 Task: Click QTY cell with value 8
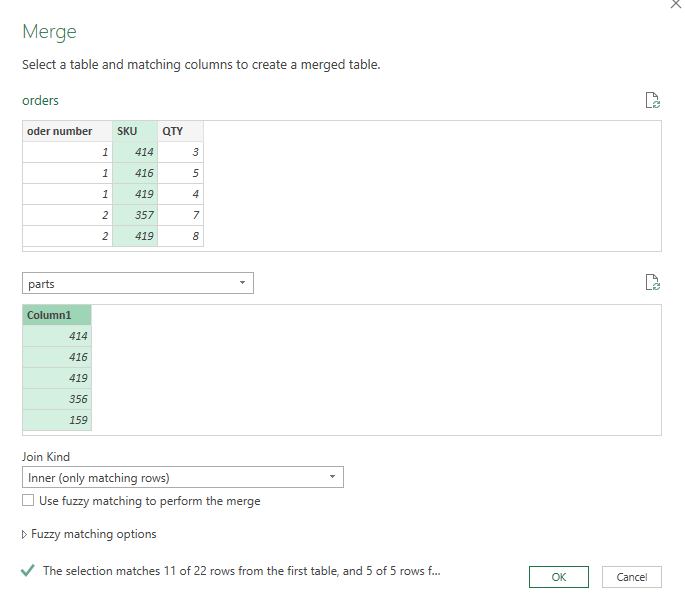coord(180,236)
